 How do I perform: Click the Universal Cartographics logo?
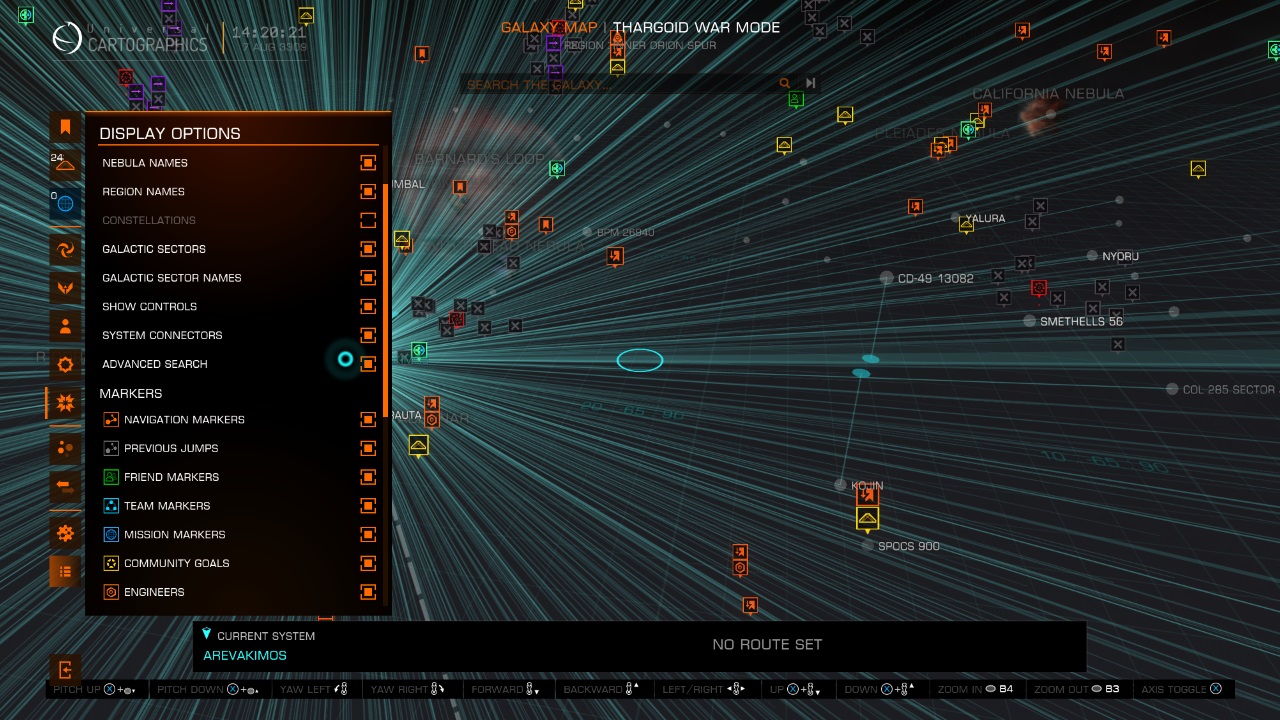click(130, 38)
